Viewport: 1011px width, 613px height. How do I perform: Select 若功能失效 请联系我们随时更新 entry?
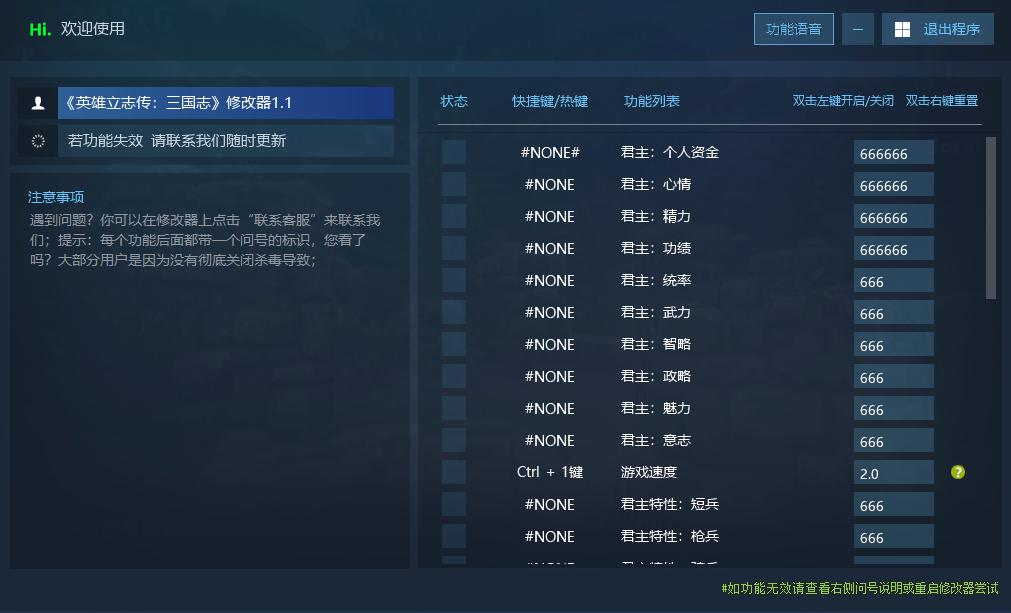226,141
